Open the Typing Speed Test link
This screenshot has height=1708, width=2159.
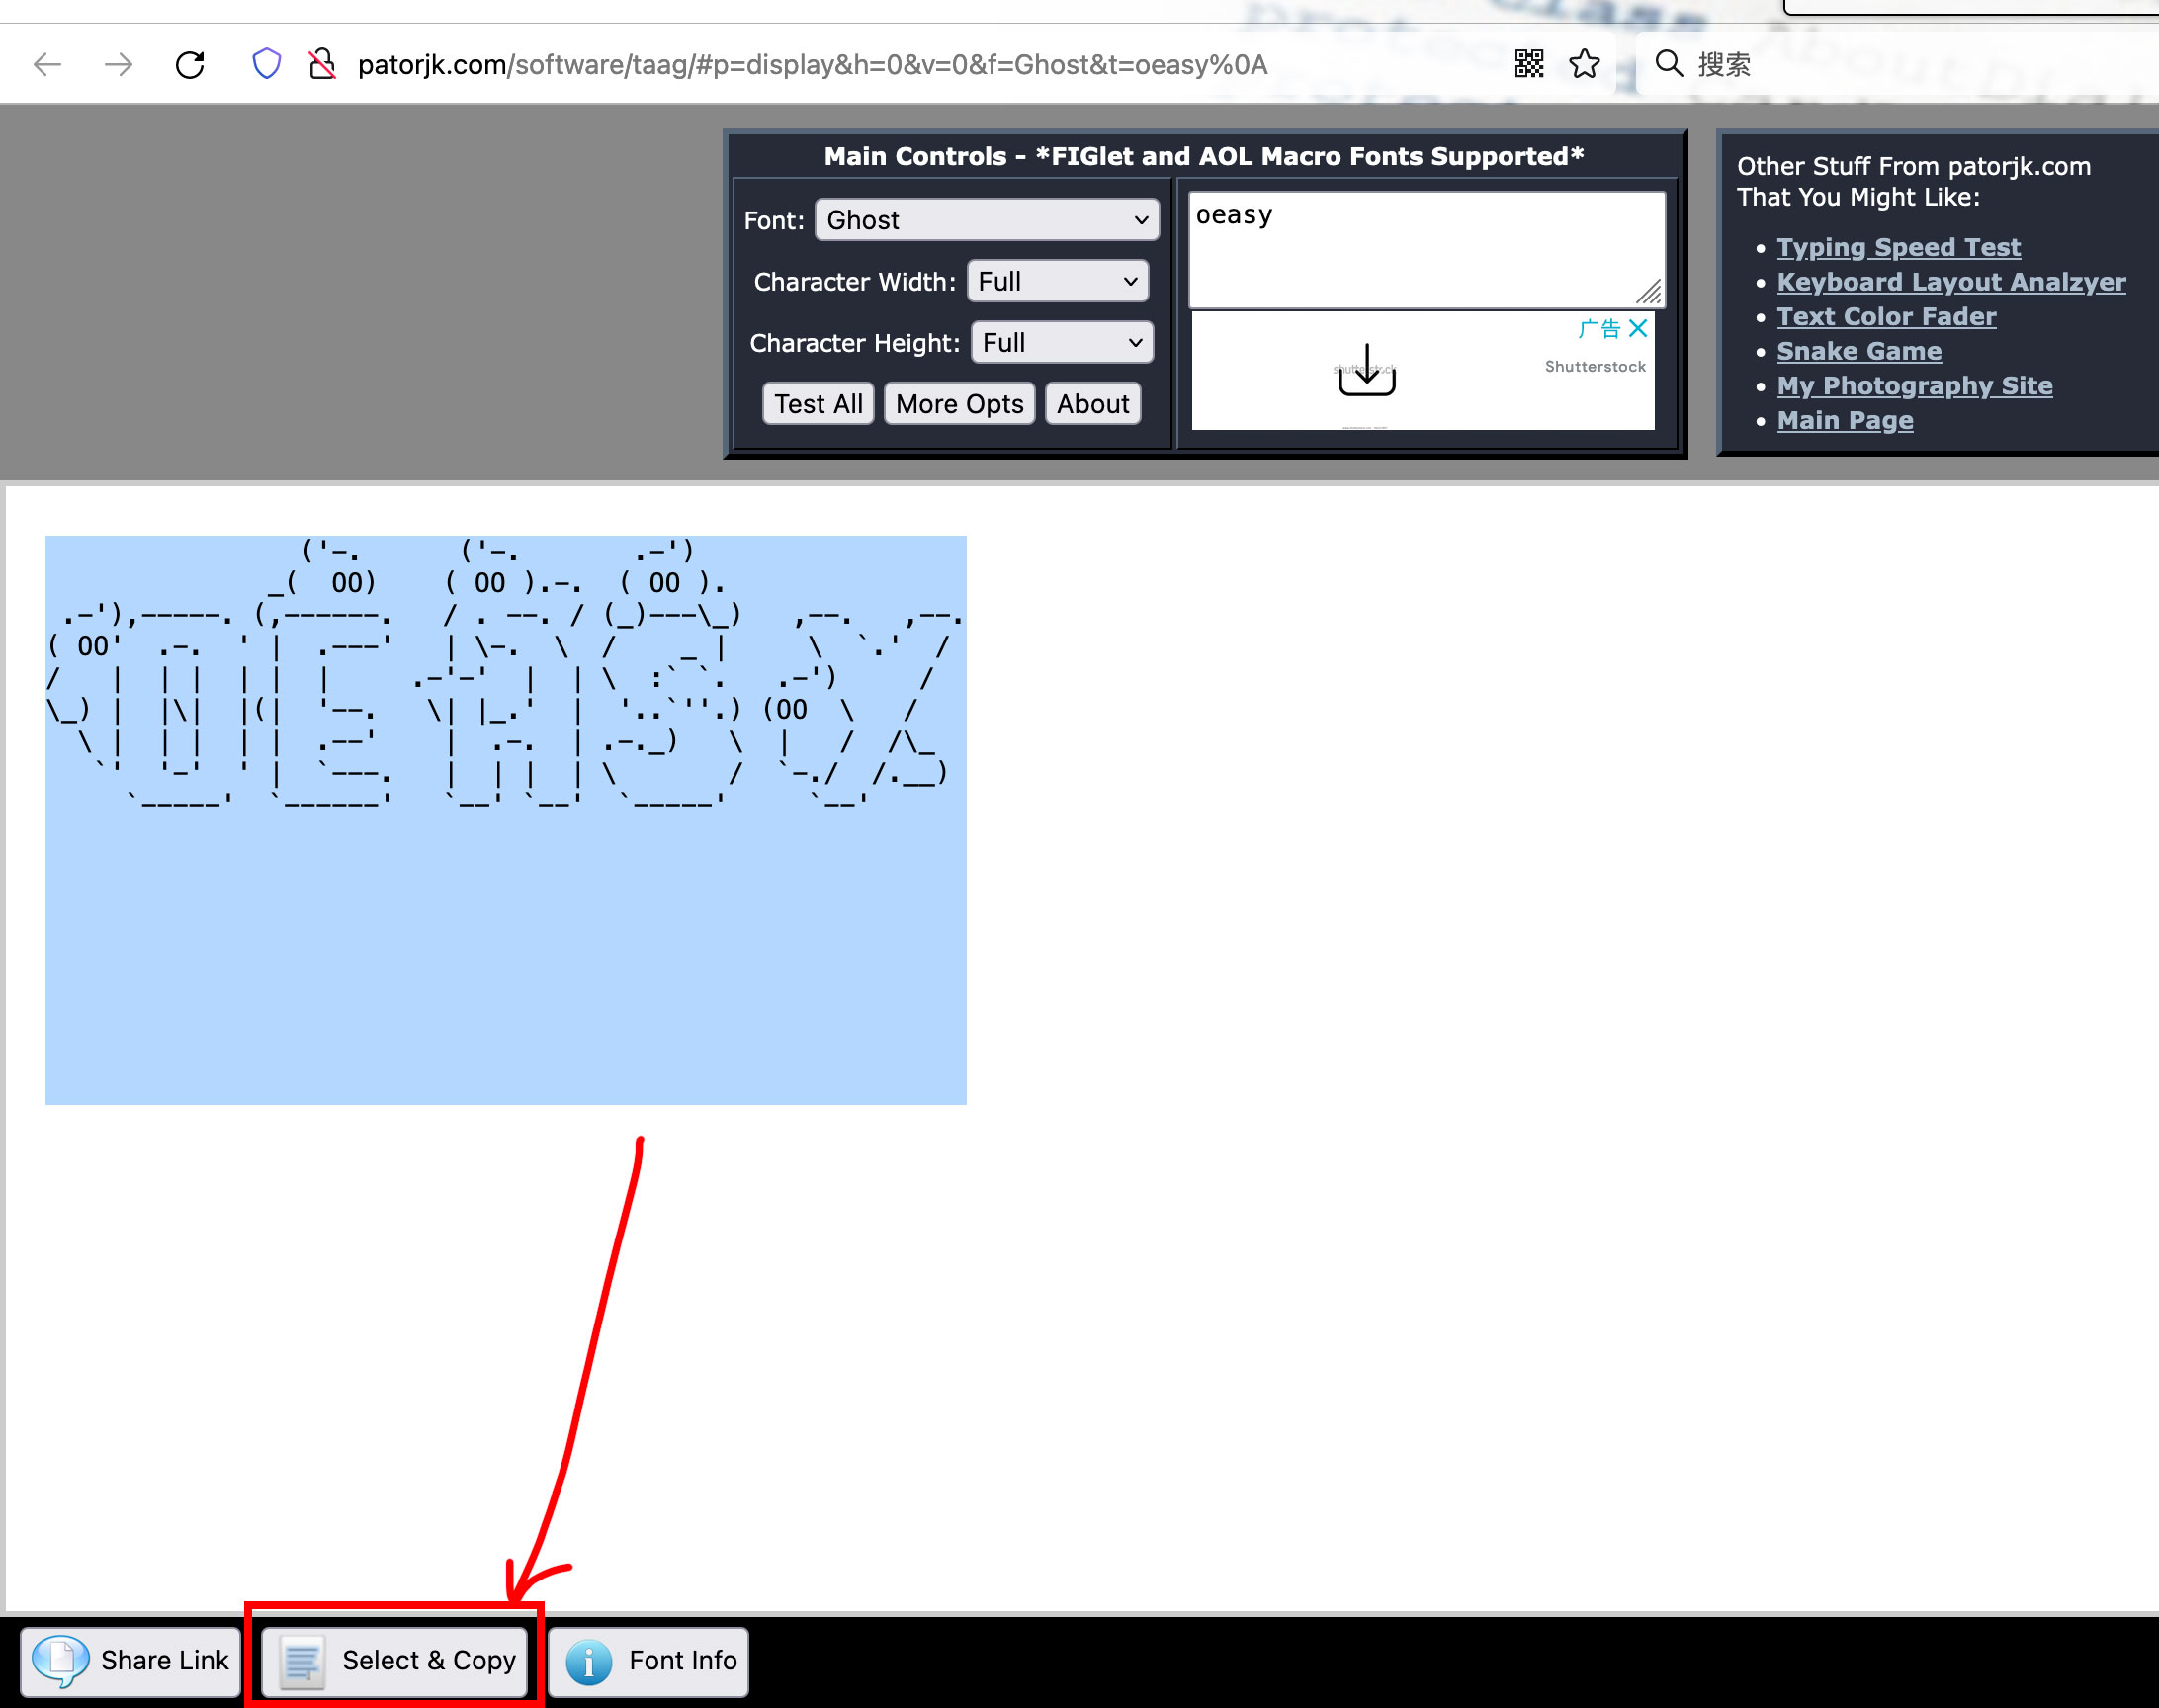[x=1897, y=247]
